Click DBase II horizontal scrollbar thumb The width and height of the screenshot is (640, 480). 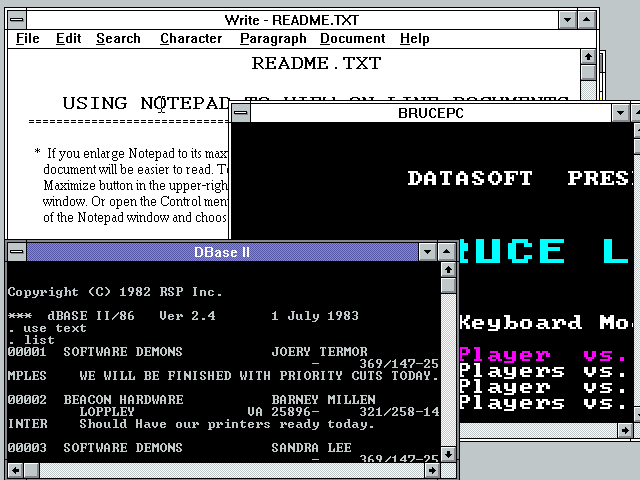pyautogui.click(x=32, y=470)
